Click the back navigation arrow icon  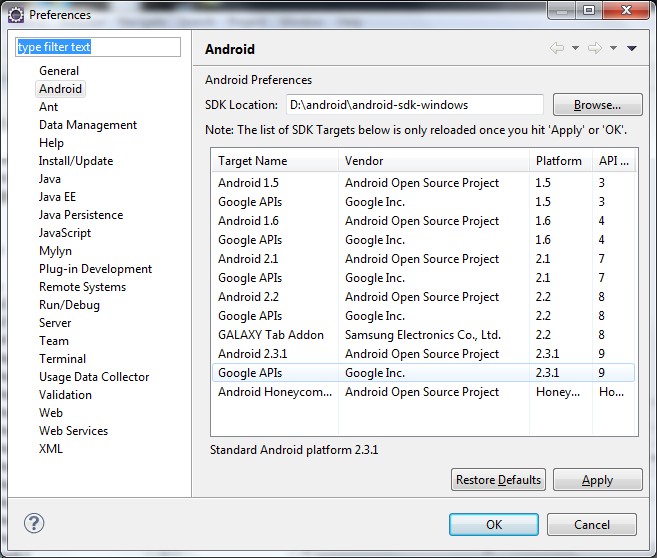point(557,48)
